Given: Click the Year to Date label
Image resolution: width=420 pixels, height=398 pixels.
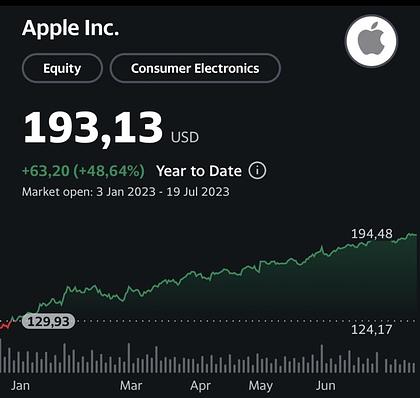Looking at the screenshot, I should point(199,171).
